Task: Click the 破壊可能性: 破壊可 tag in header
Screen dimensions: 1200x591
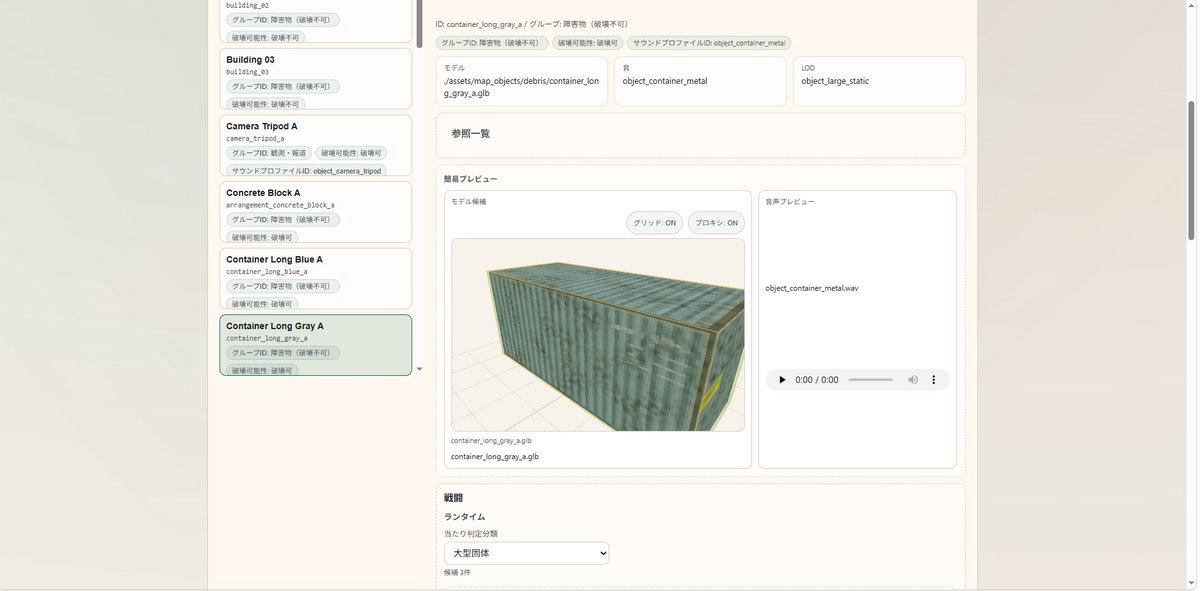Action: (x=588, y=43)
